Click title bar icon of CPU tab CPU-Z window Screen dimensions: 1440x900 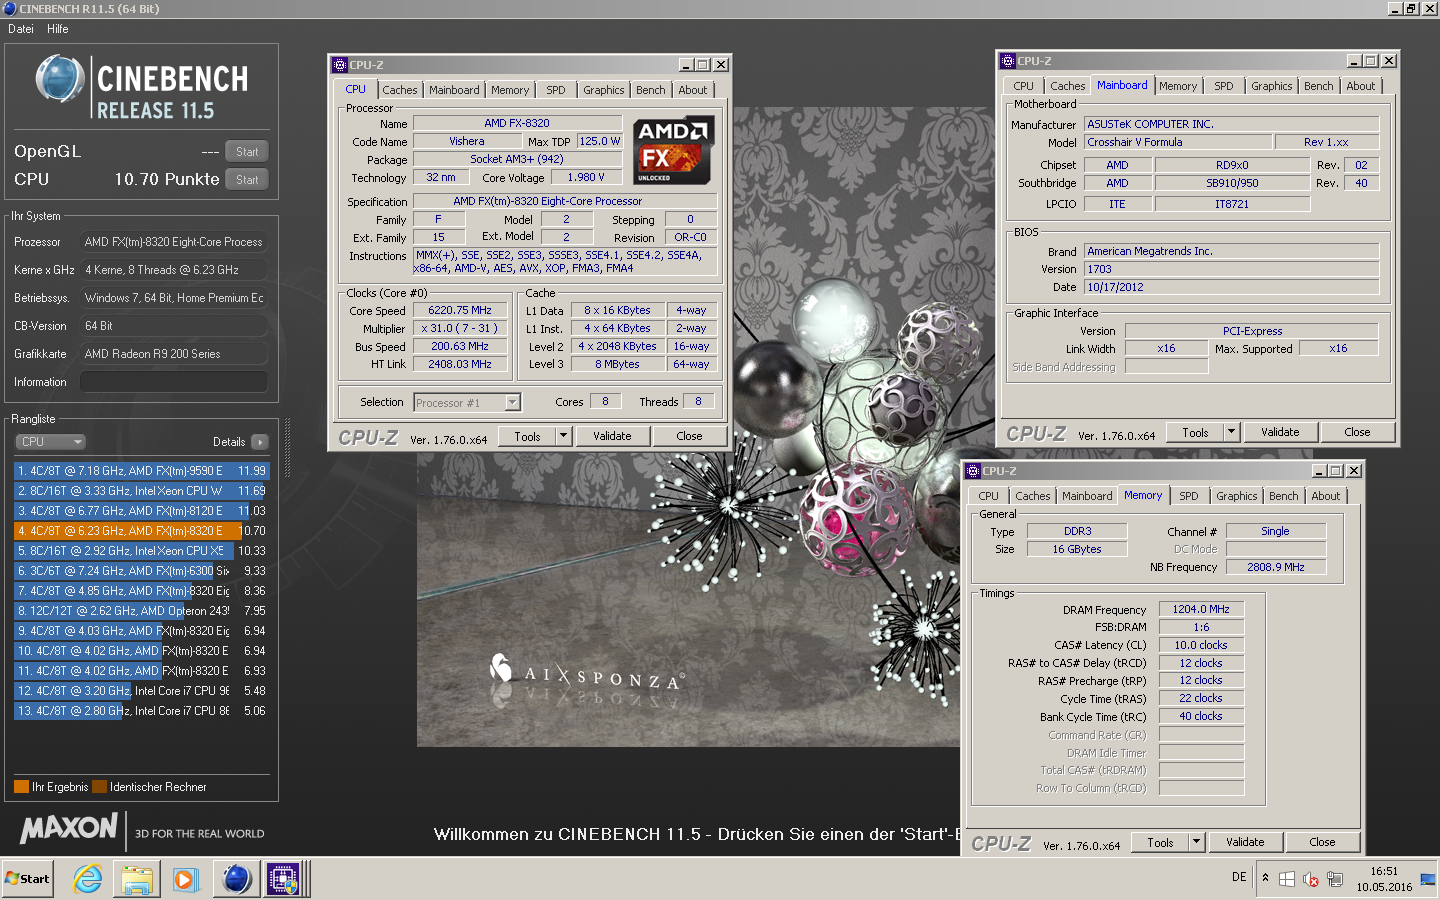pos(340,65)
